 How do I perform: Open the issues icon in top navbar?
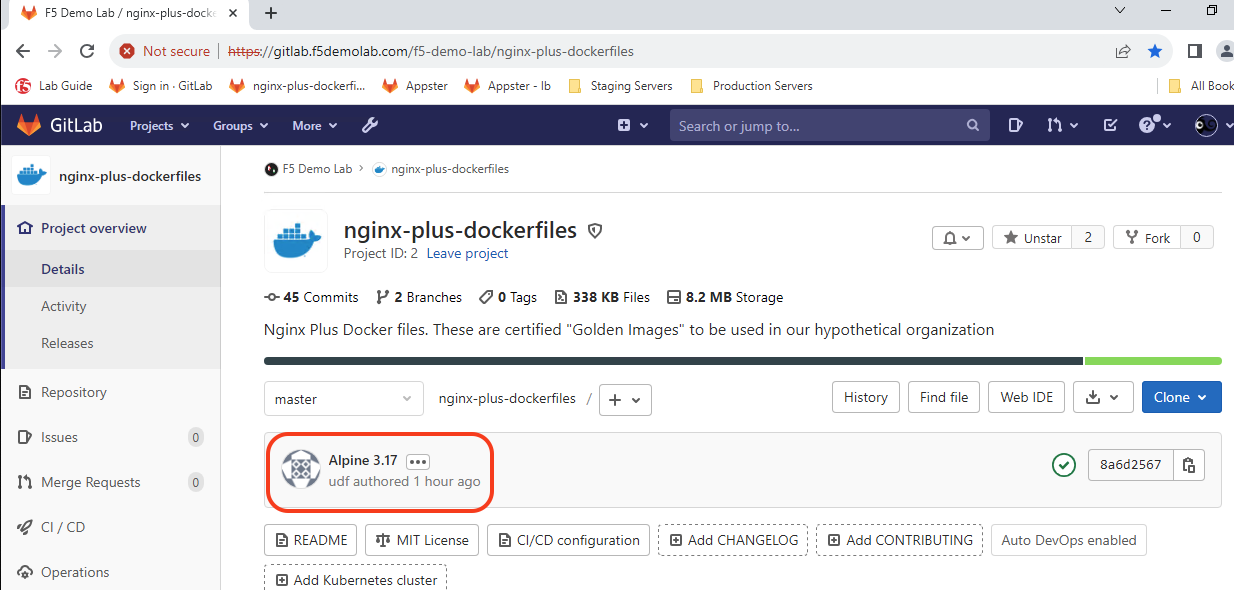tap(1015, 126)
